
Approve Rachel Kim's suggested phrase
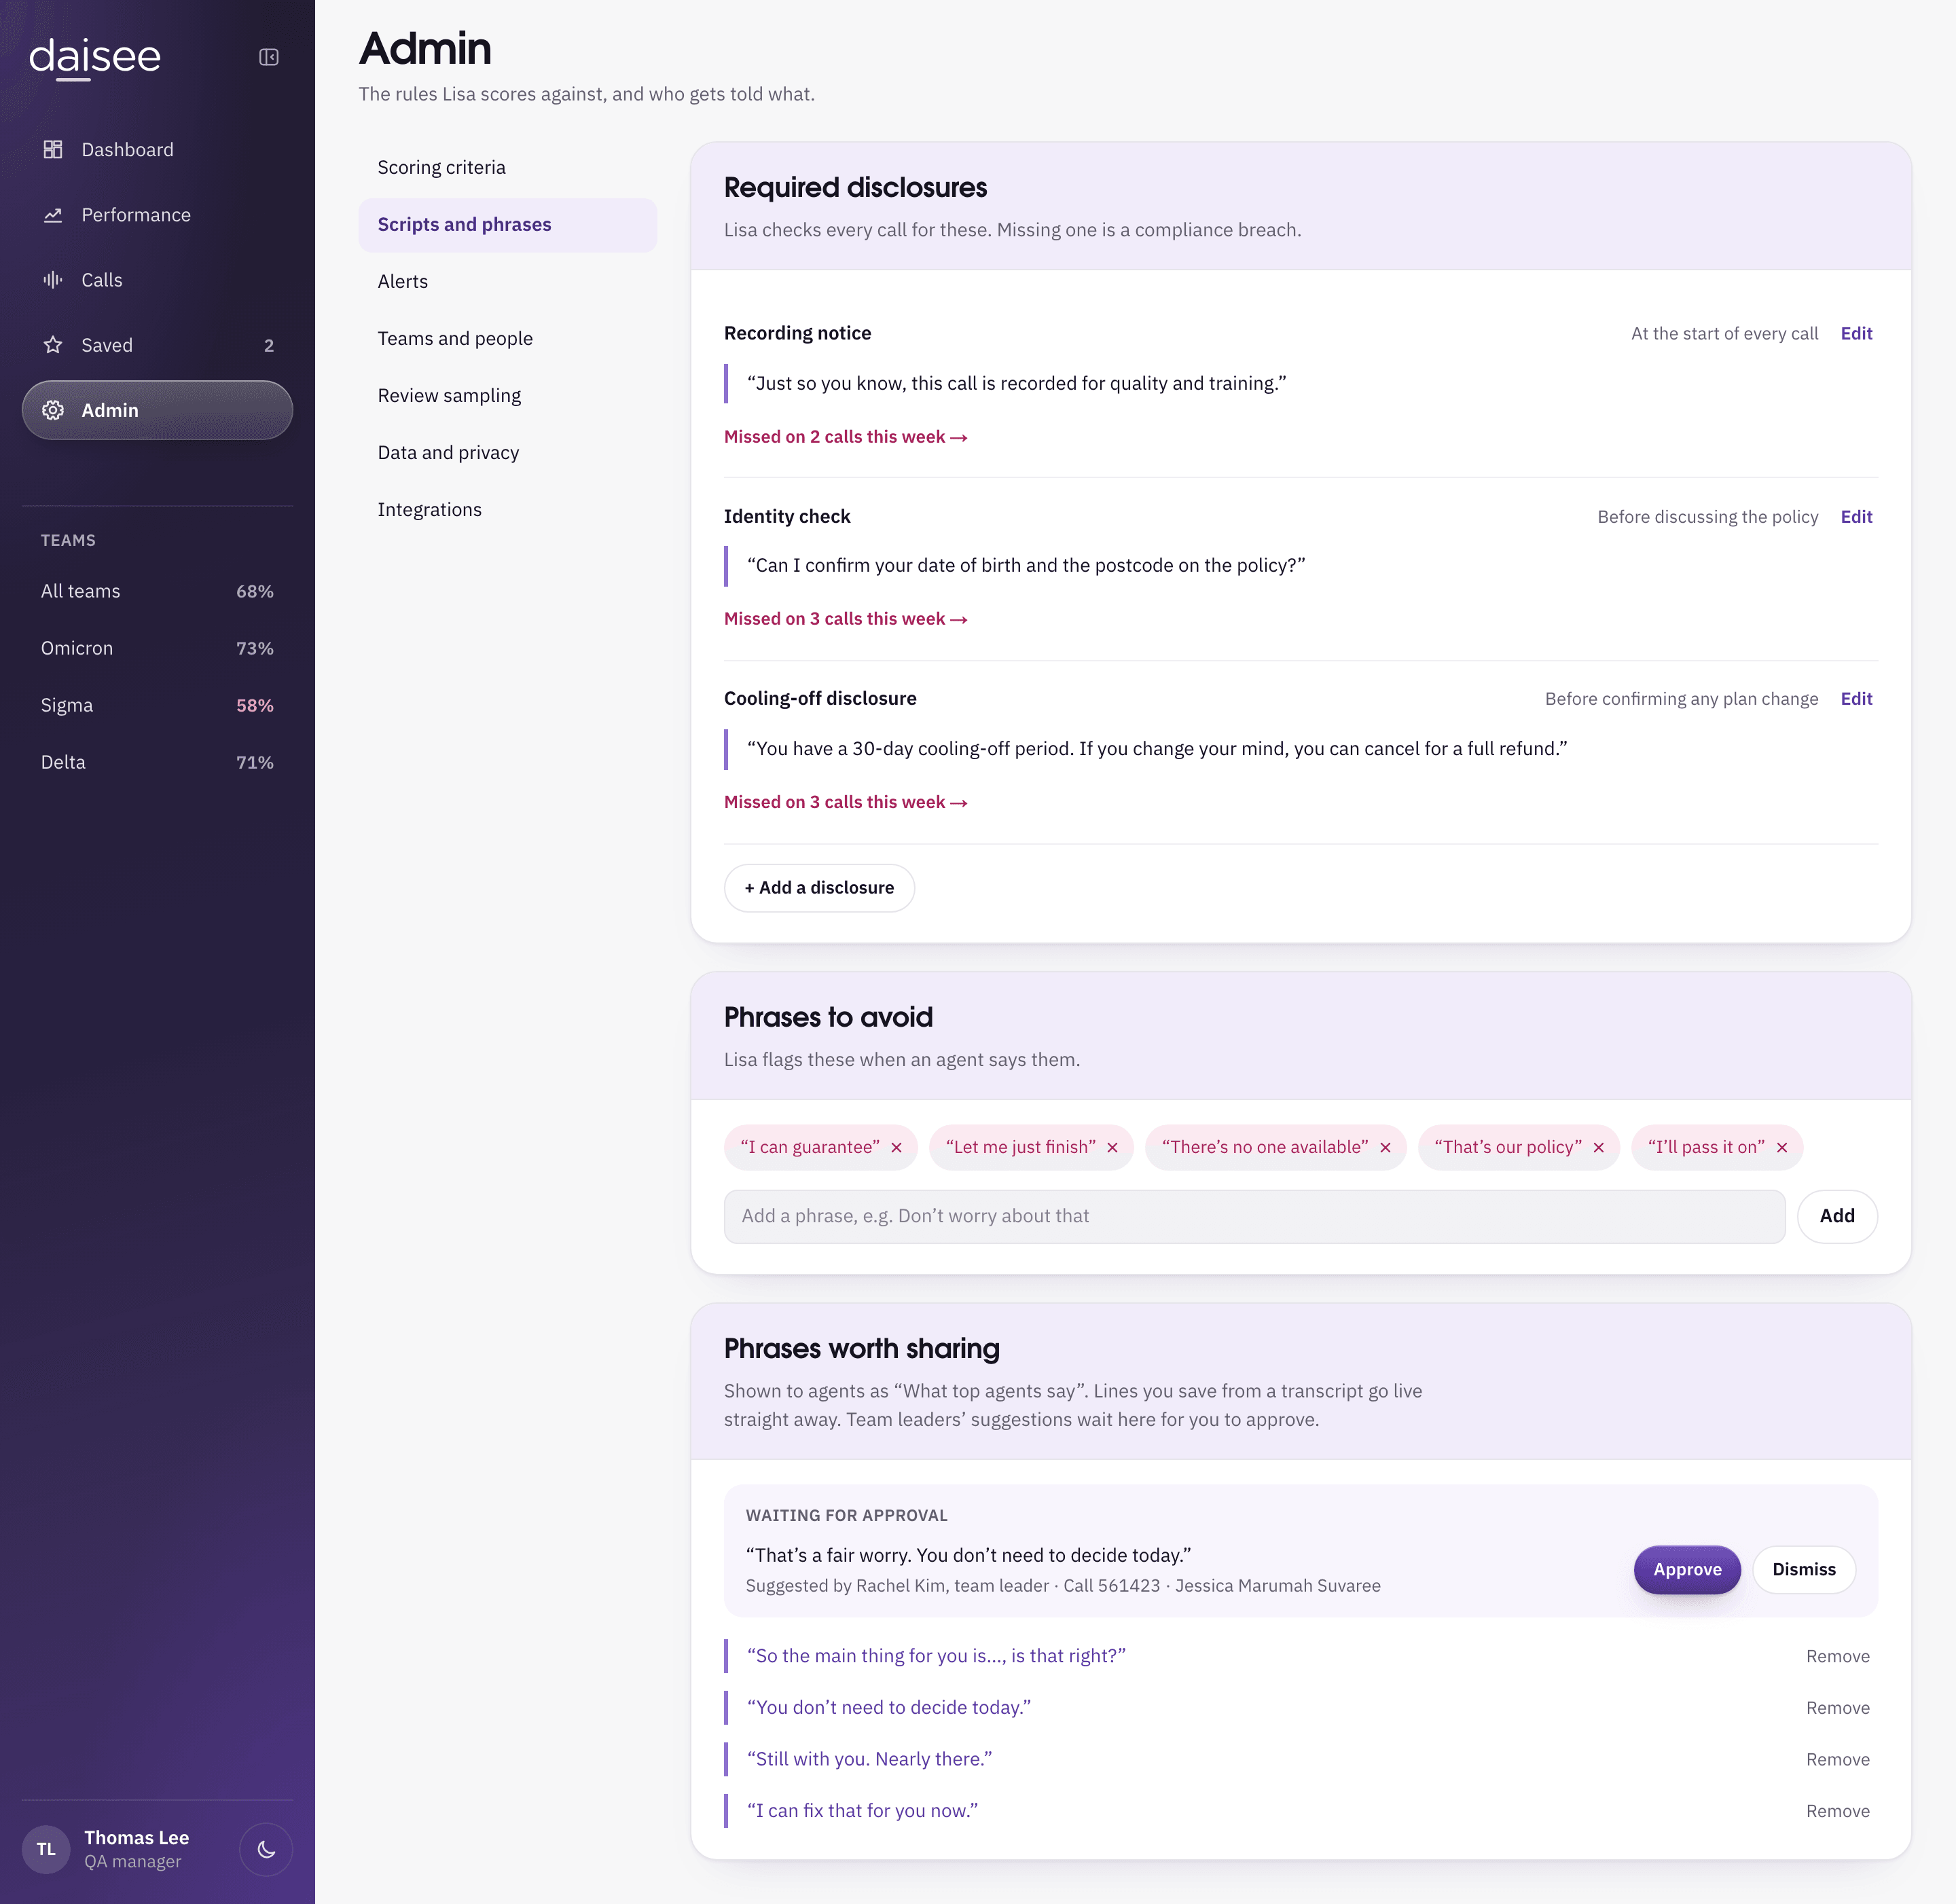[x=1687, y=1569]
